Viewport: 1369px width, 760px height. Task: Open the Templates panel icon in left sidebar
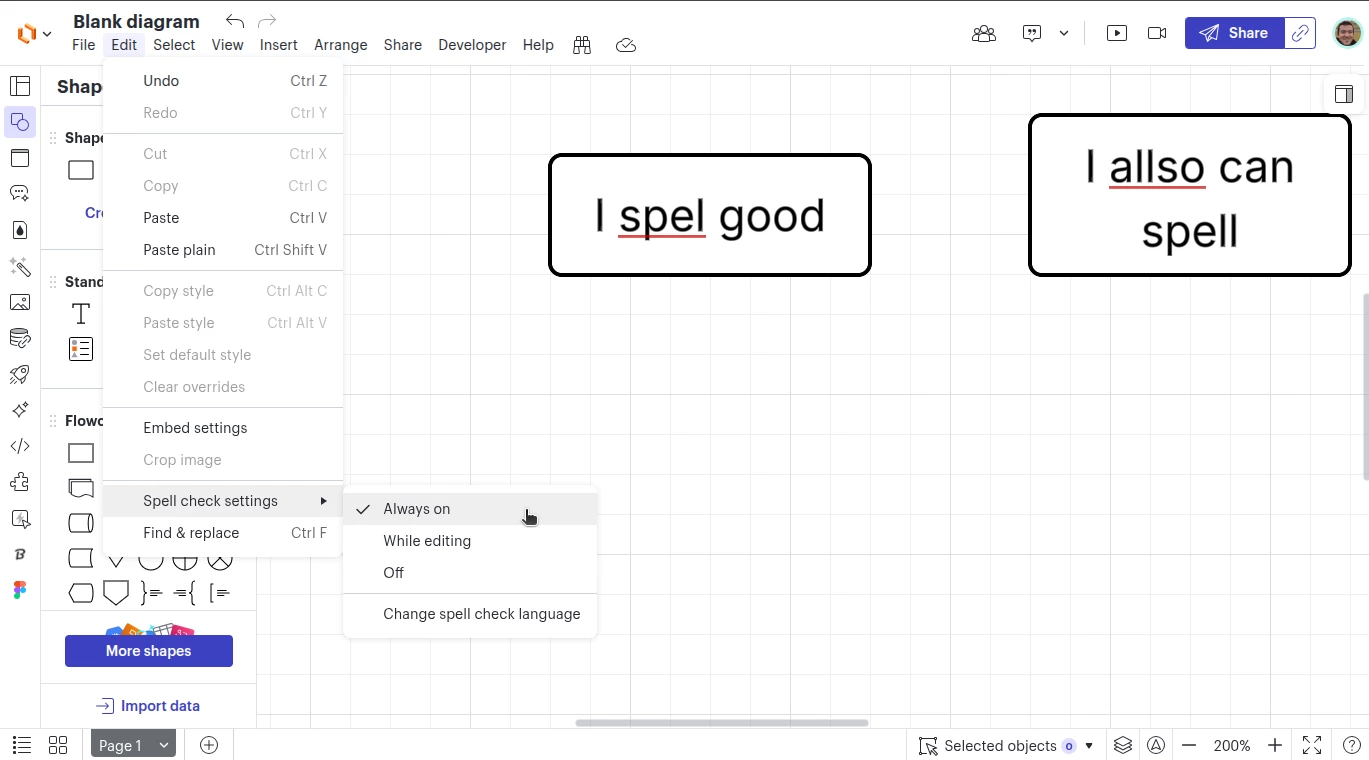point(20,86)
